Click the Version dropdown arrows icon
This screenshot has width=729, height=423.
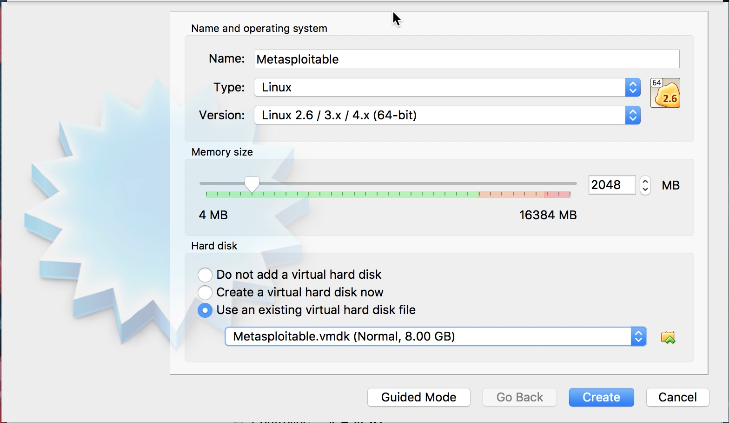coord(633,115)
